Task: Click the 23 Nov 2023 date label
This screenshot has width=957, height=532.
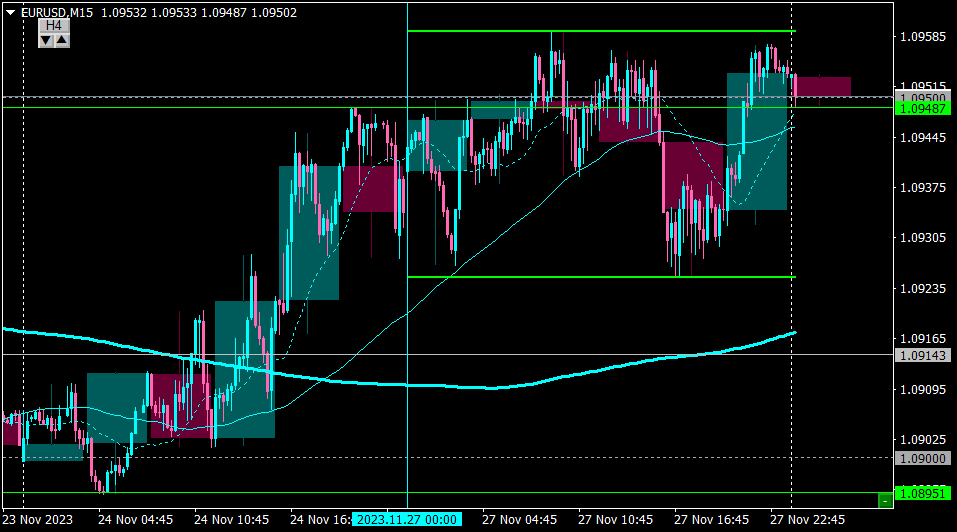Action: 38,520
